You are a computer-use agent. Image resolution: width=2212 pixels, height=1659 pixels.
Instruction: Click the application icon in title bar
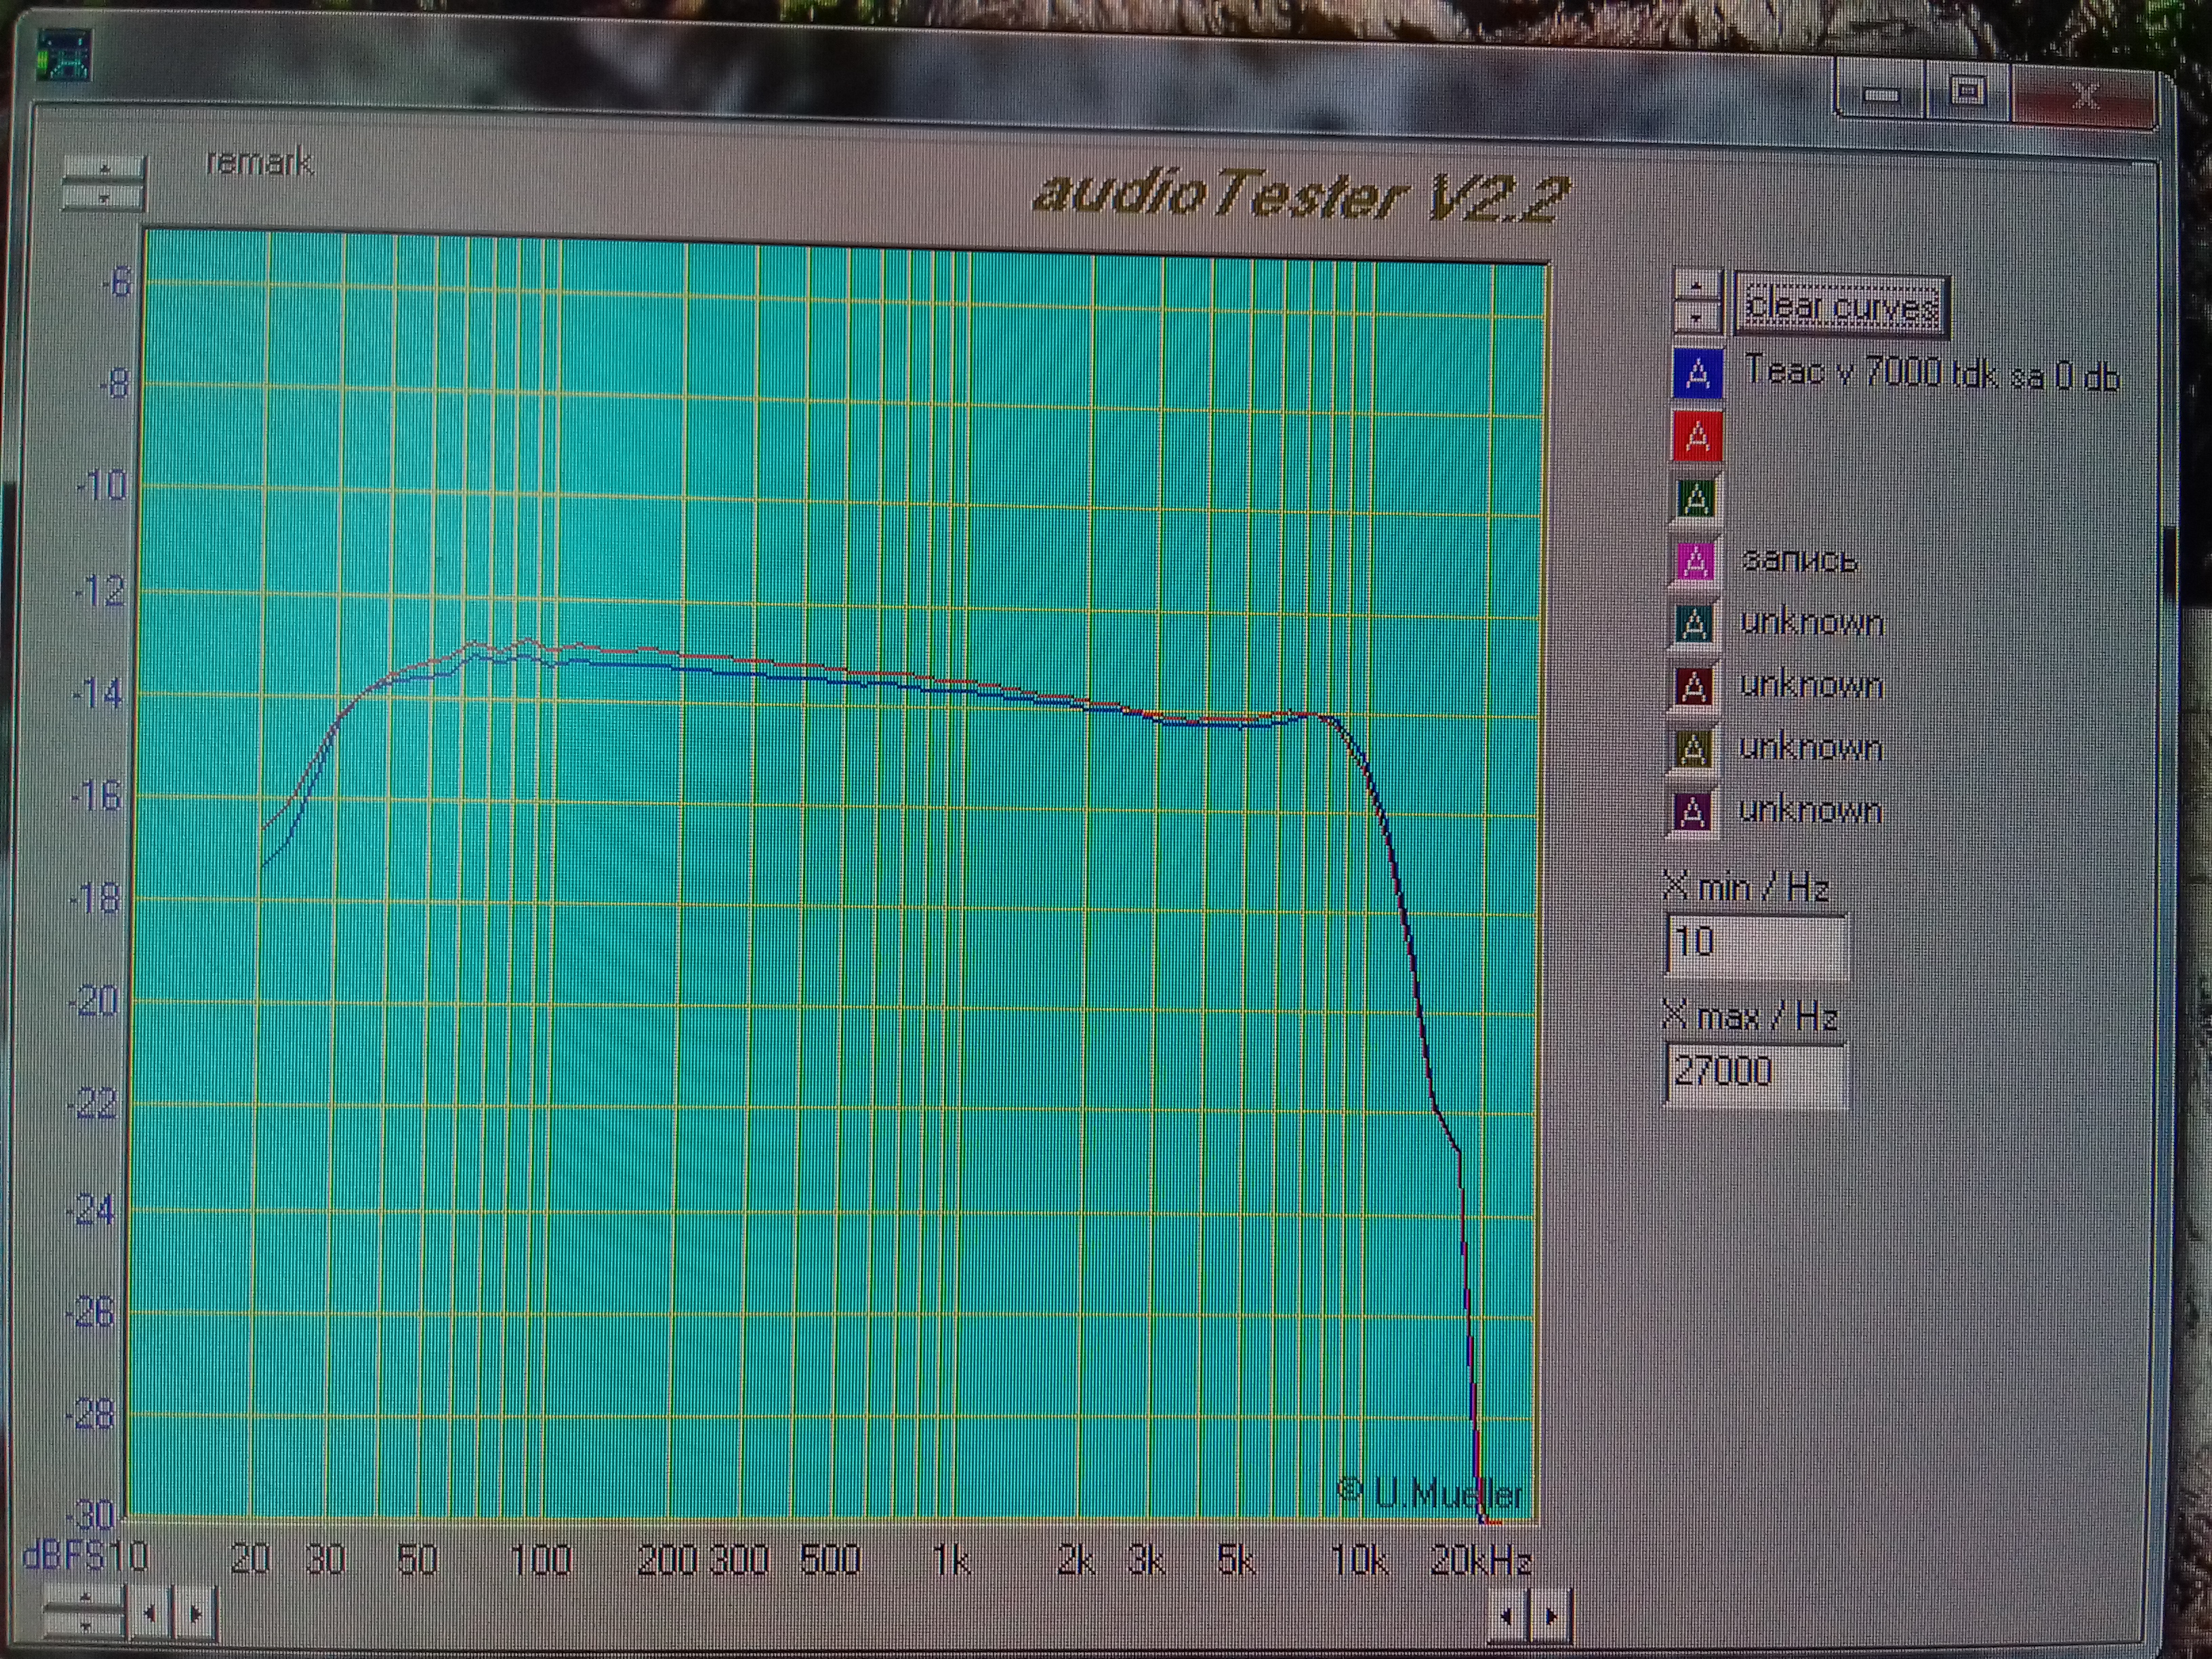pos(64,56)
